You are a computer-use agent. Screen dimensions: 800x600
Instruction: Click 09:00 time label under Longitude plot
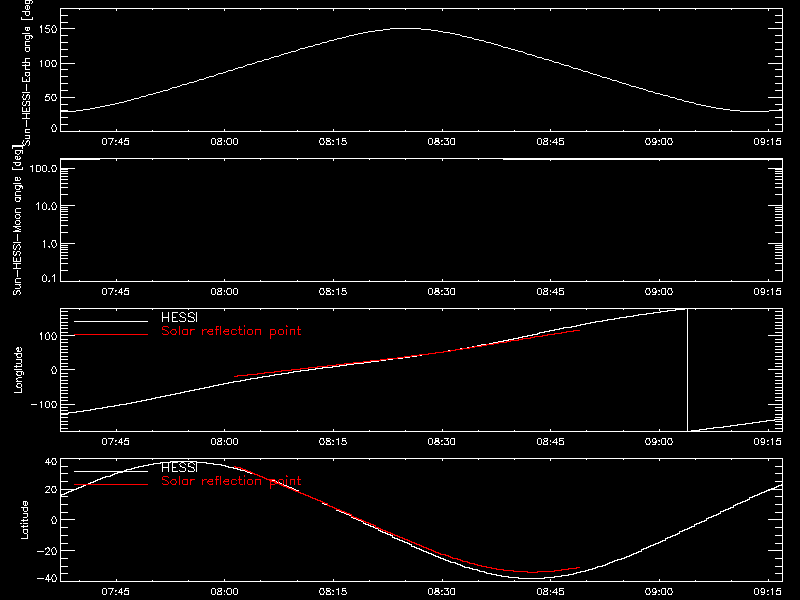pos(659,442)
